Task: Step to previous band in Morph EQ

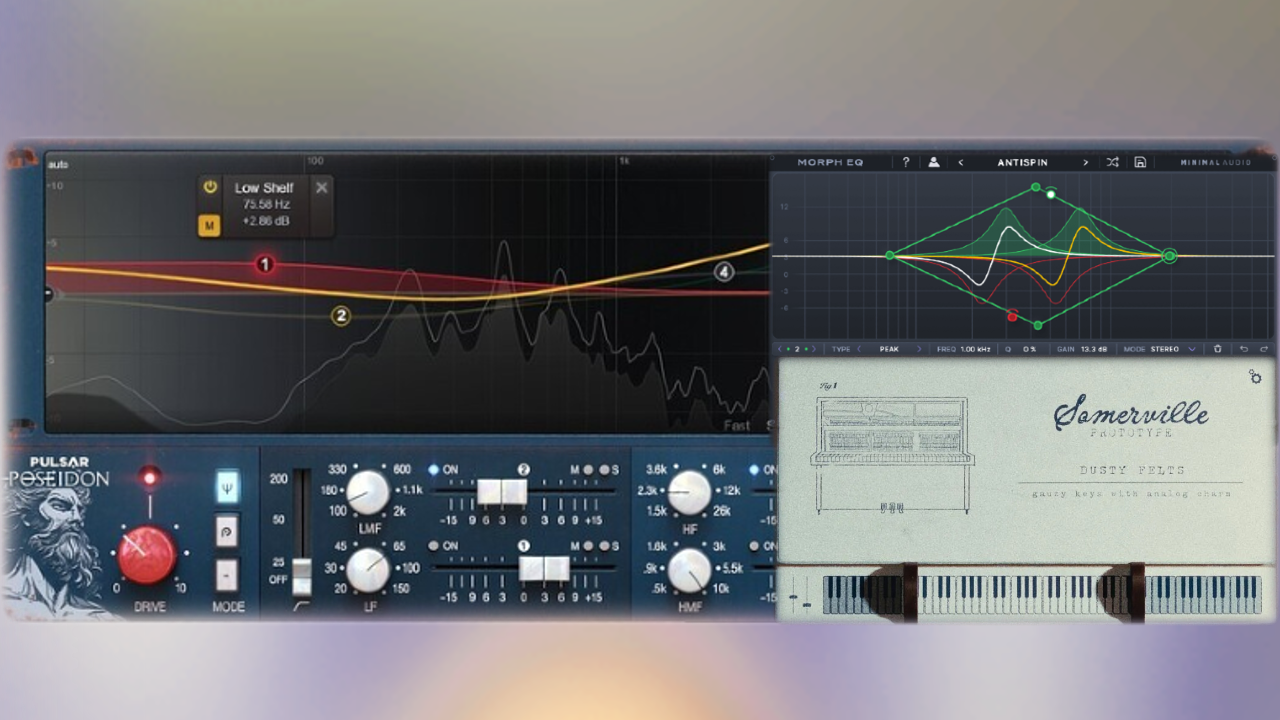Action: pyautogui.click(x=780, y=349)
